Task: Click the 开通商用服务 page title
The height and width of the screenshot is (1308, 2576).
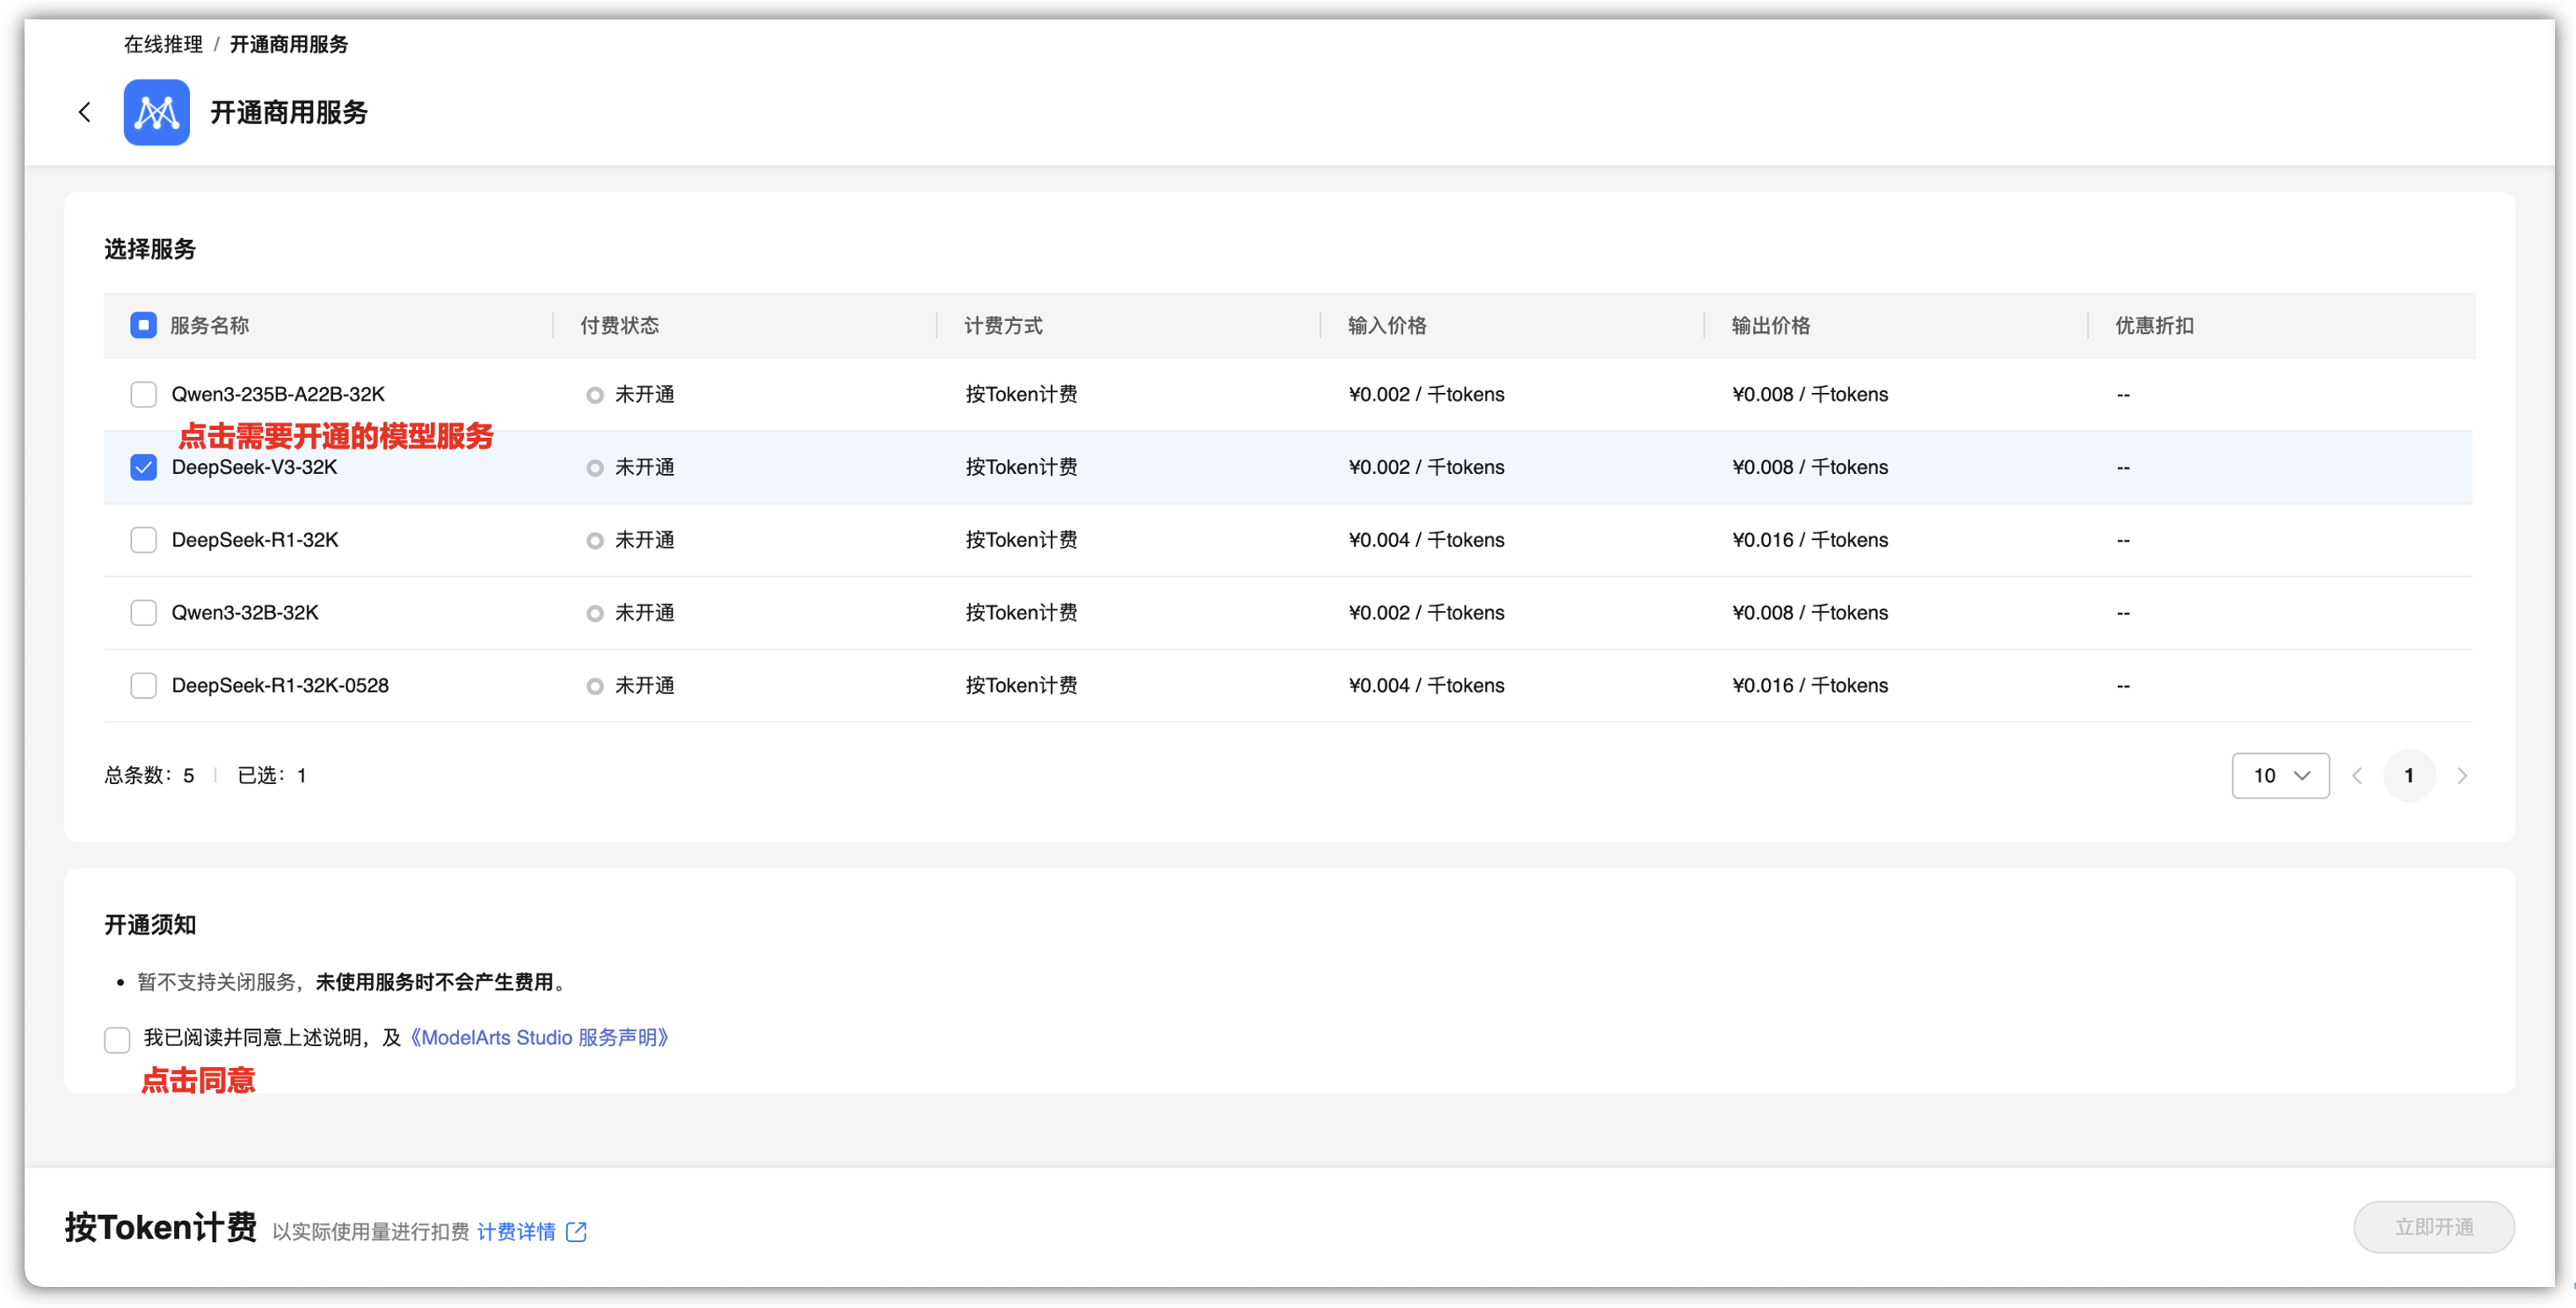Action: [x=289, y=112]
